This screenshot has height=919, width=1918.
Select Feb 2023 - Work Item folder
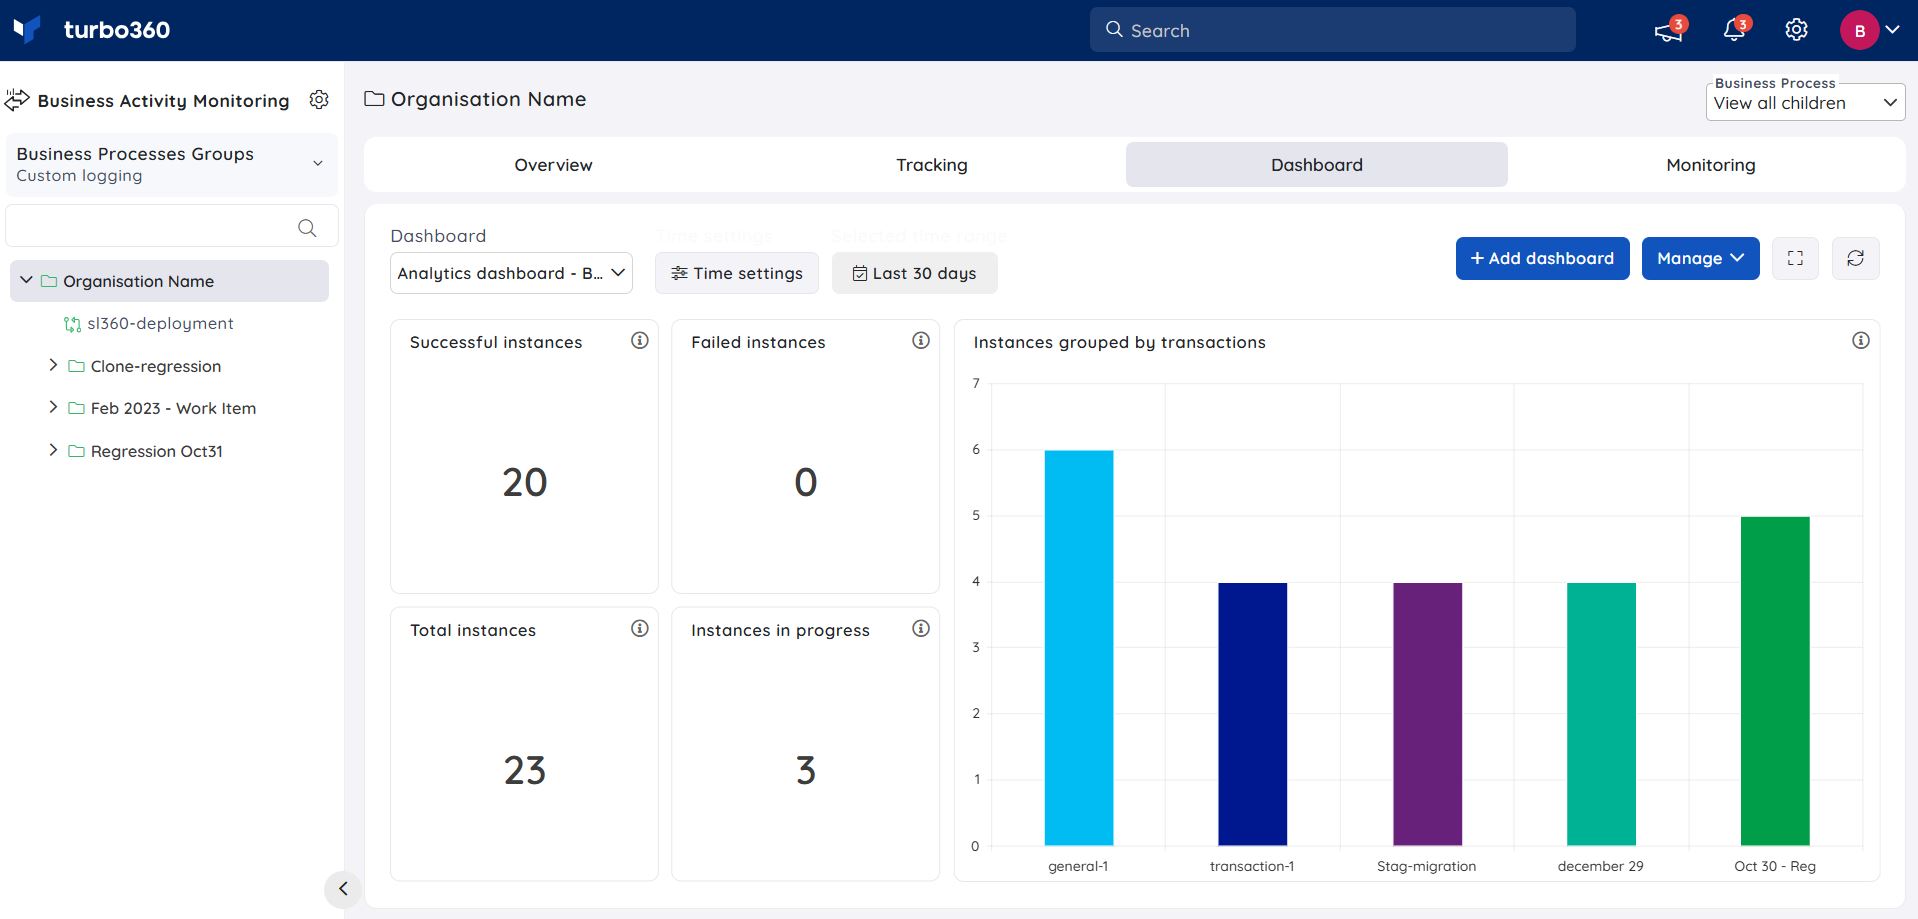173,409
